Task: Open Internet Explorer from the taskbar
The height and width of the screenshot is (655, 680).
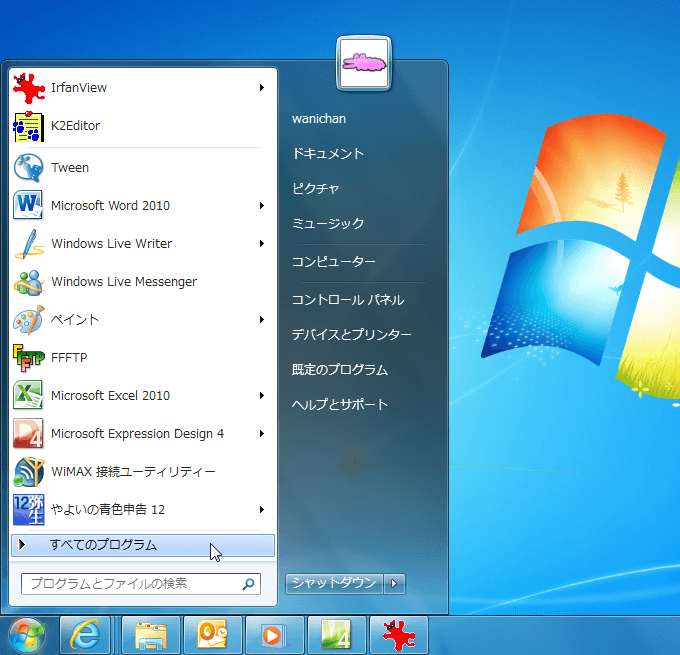Action: click(x=85, y=635)
